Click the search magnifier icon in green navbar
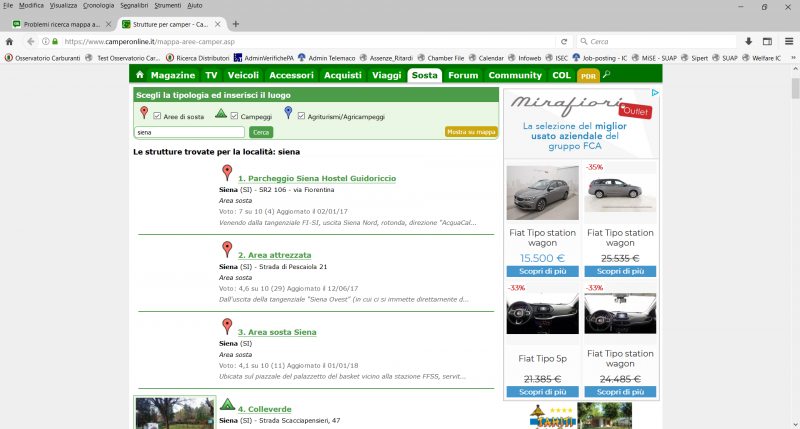Screen dimensions: 800x429 (606, 75)
